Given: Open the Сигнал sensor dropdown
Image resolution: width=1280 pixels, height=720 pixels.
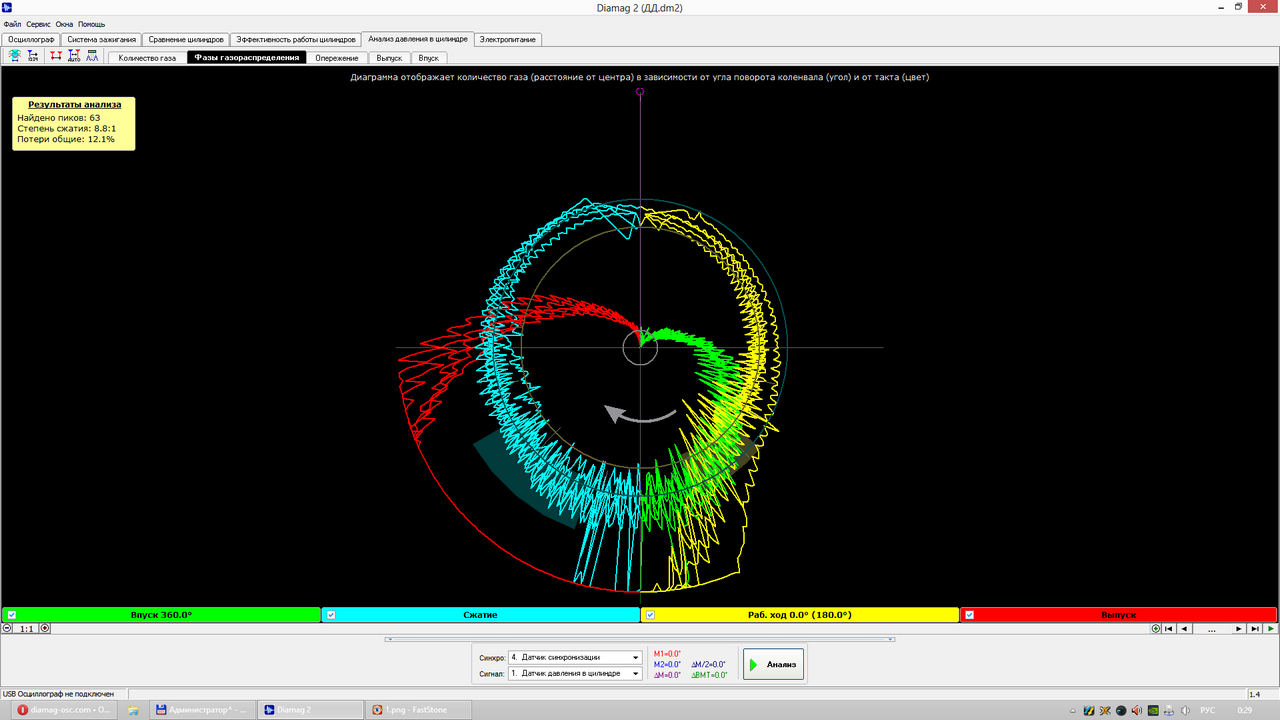Looking at the screenshot, I should [575, 673].
